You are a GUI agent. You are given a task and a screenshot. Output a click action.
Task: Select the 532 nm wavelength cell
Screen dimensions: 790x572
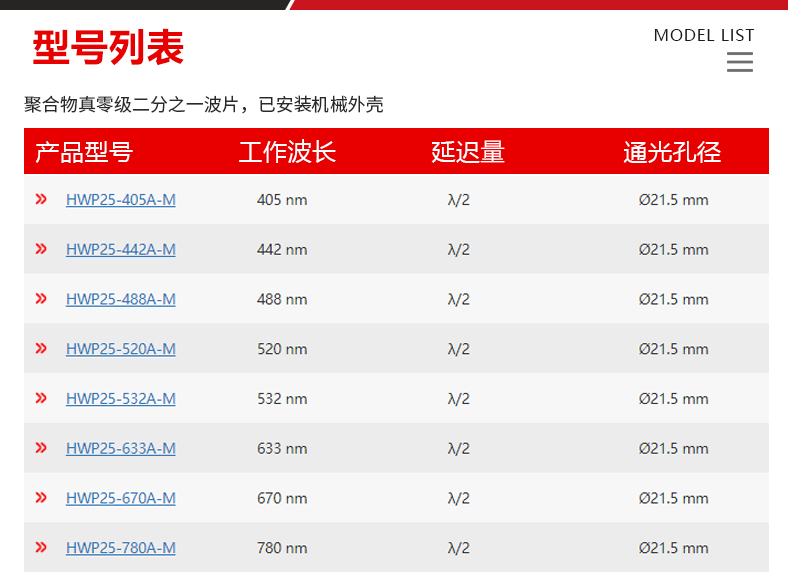click(x=282, y=399)
